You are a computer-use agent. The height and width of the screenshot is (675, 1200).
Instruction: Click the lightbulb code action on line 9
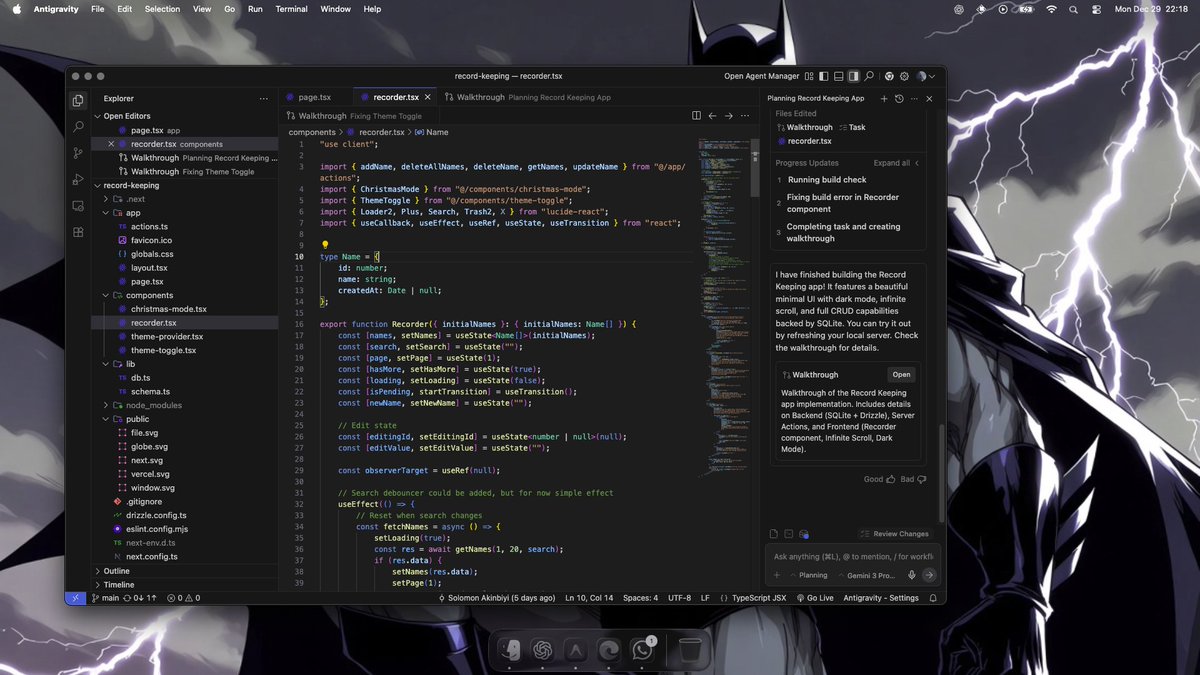coord(325,245)
